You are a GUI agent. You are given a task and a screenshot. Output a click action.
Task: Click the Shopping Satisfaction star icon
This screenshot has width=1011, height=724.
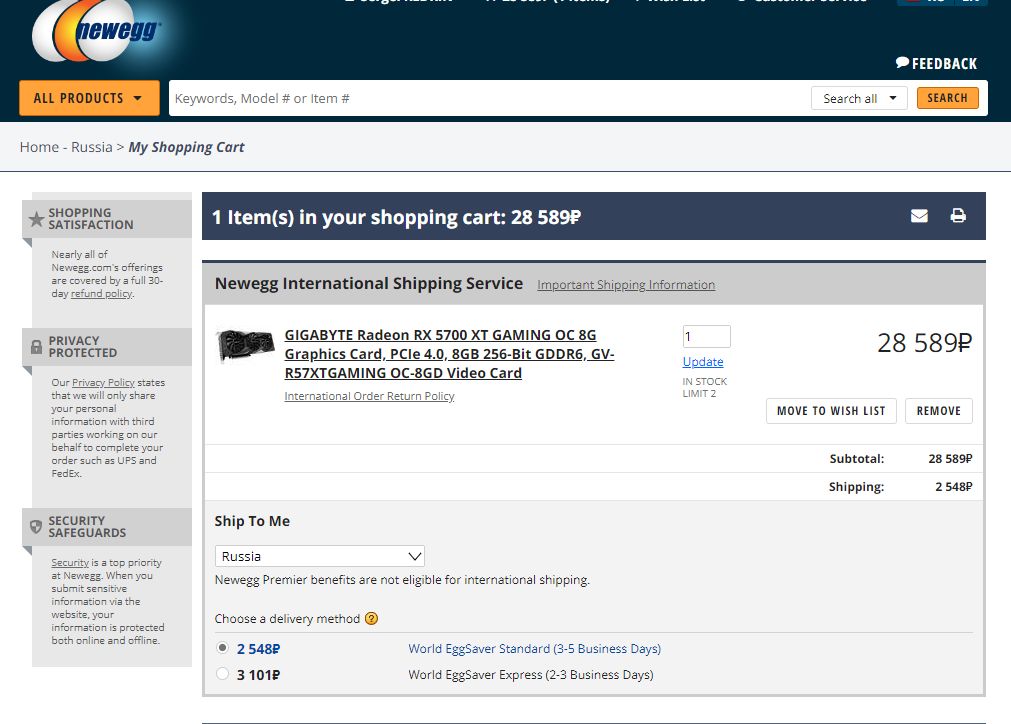[x=37, y=219]
